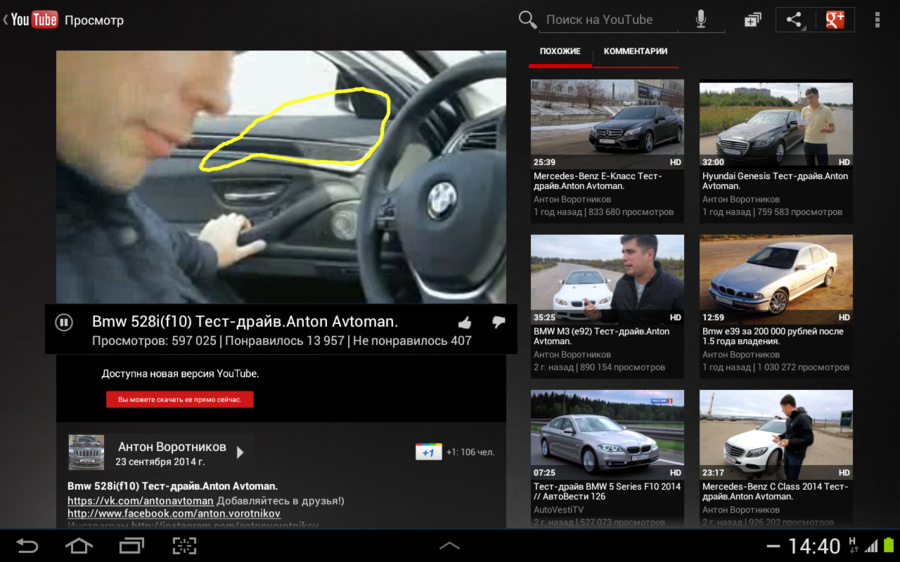Click title 'Mercedes-Benz E-Класс Тест-драйв'
This screenshot has width=900, height=562.
[598, 181]
